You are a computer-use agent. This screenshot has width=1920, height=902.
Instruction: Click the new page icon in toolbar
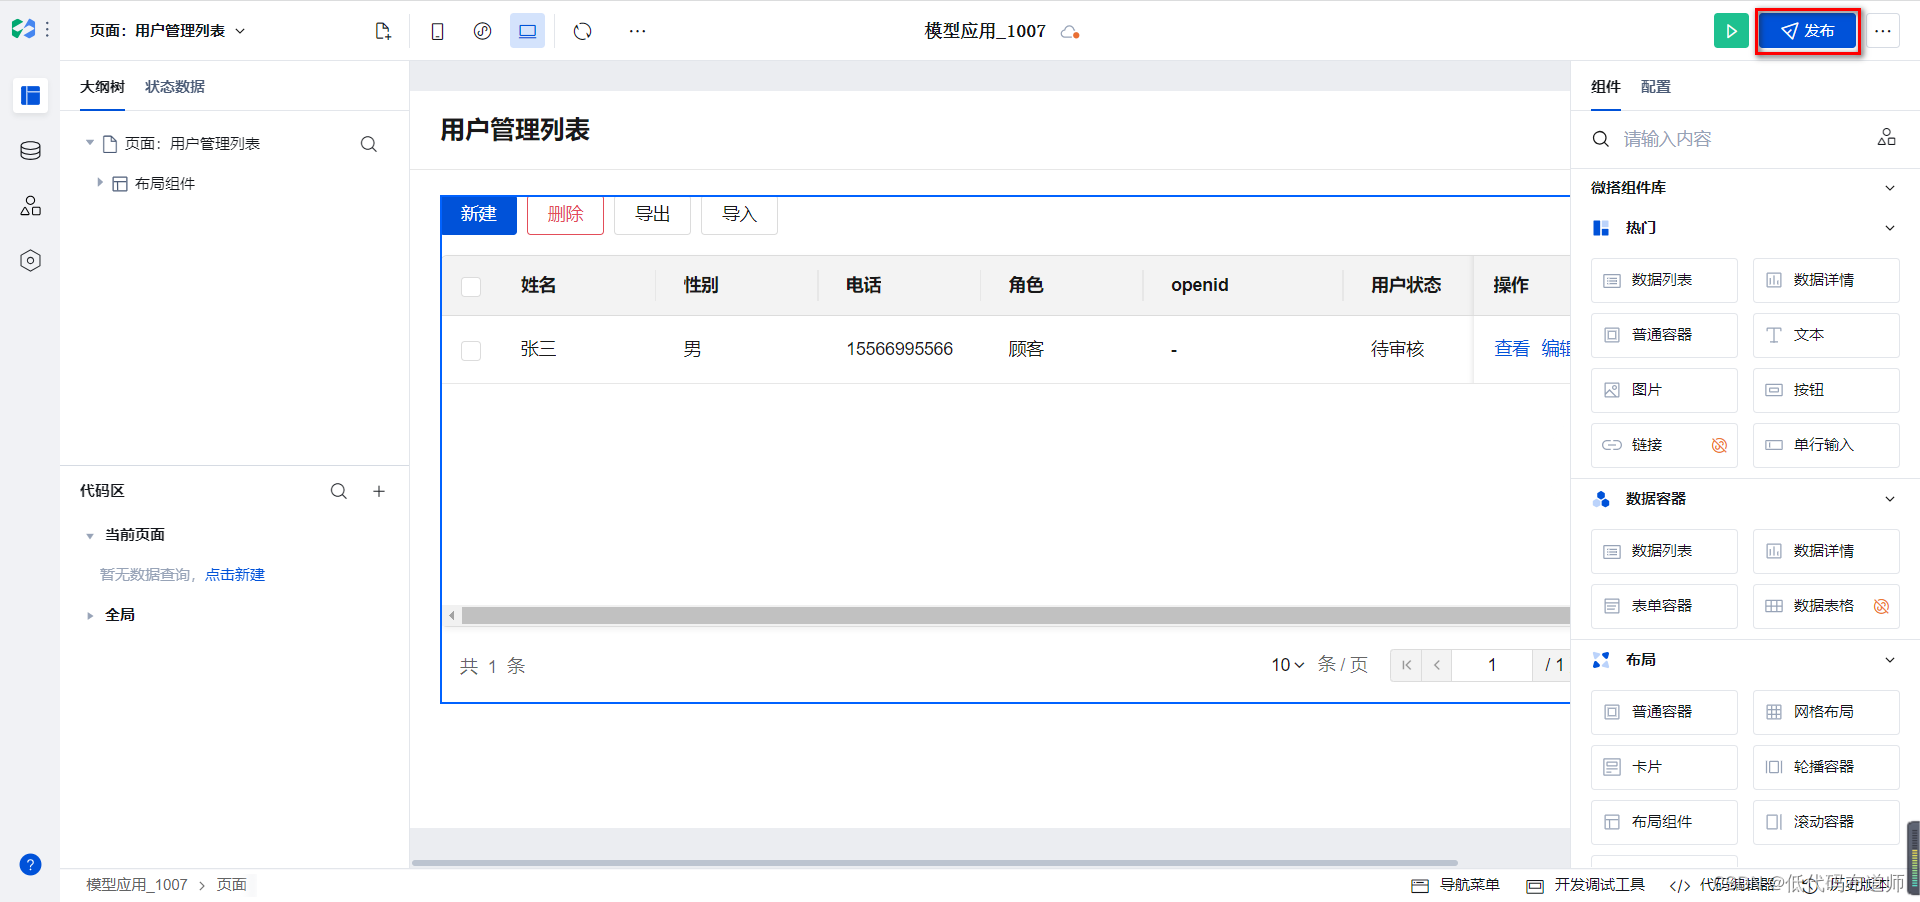pyautogui.click(x=383, y=31)
